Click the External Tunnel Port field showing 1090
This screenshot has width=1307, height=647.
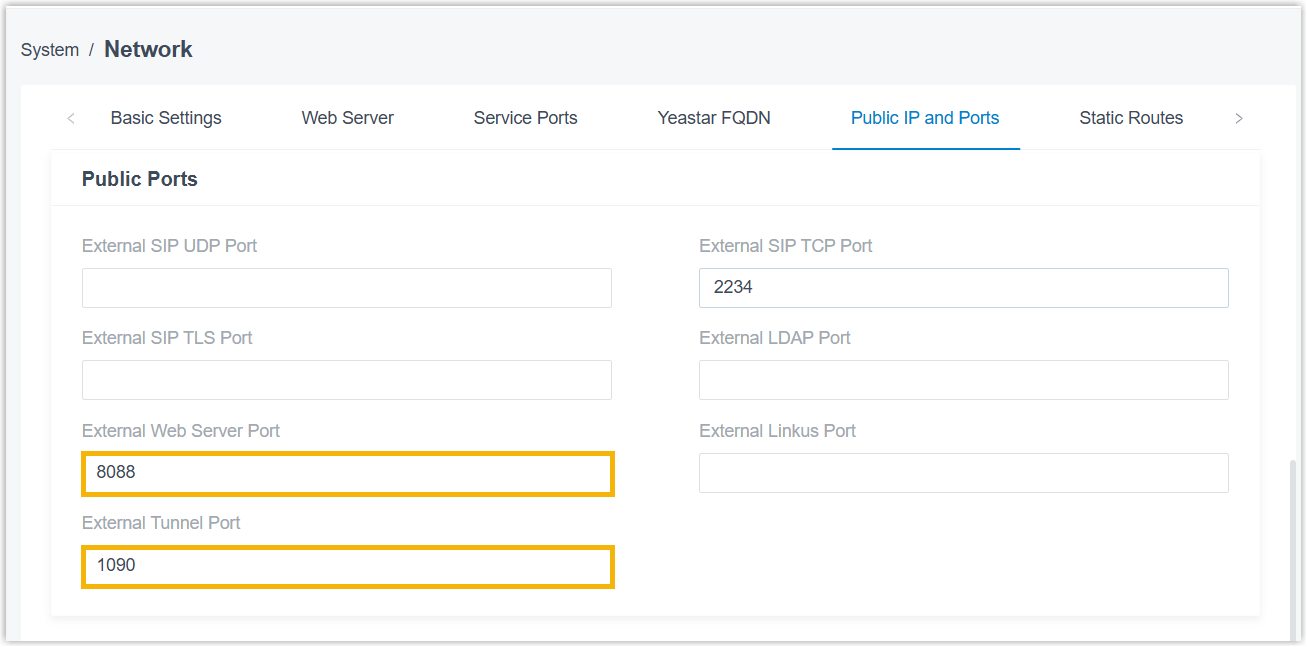coord(346,566)
